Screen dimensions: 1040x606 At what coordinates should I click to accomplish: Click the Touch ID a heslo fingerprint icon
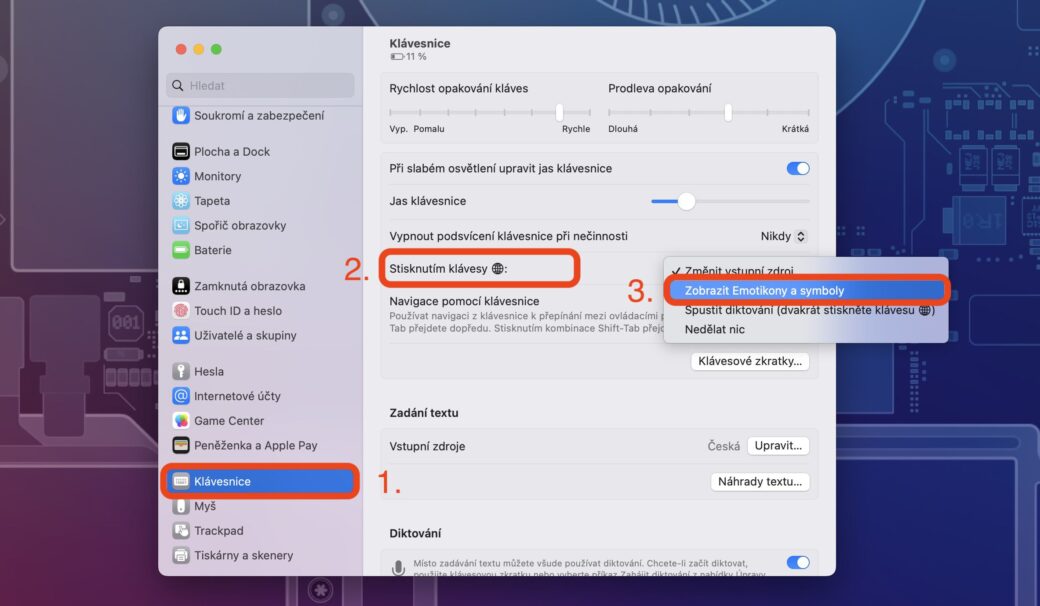[181, 311]
